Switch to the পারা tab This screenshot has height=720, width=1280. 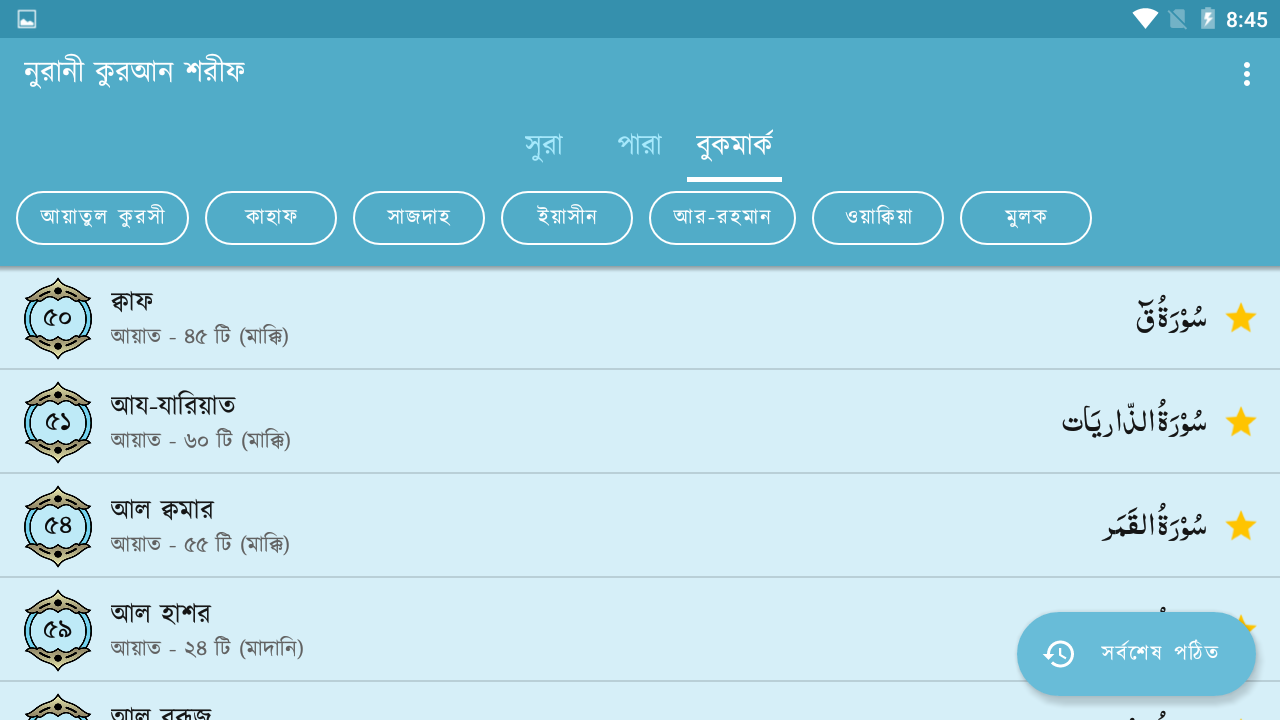pos(639,145)
